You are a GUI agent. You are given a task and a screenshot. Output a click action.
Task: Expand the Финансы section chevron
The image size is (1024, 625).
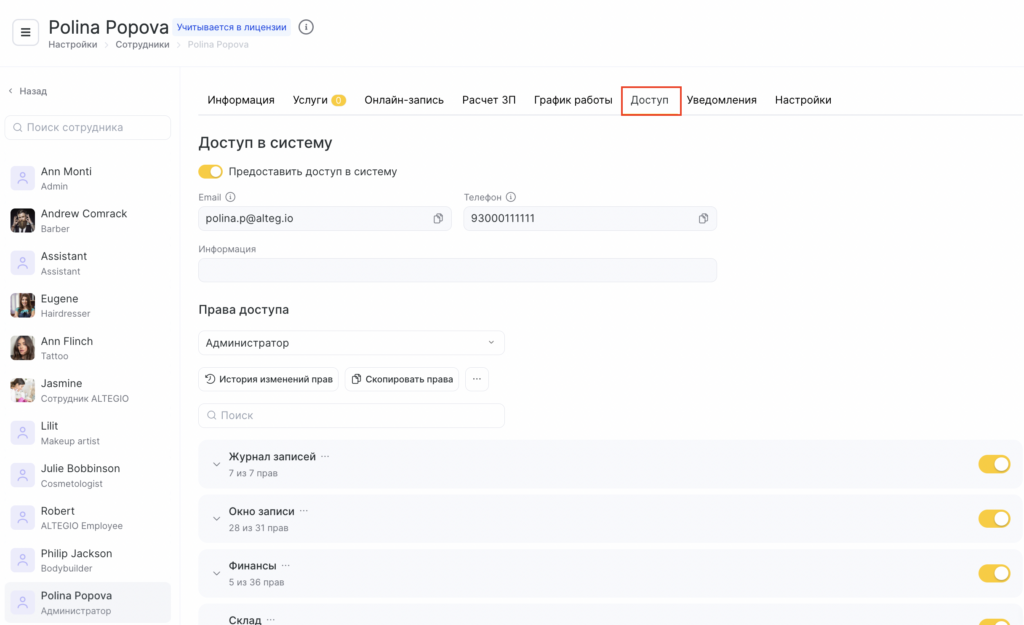(x=216, y=573)
